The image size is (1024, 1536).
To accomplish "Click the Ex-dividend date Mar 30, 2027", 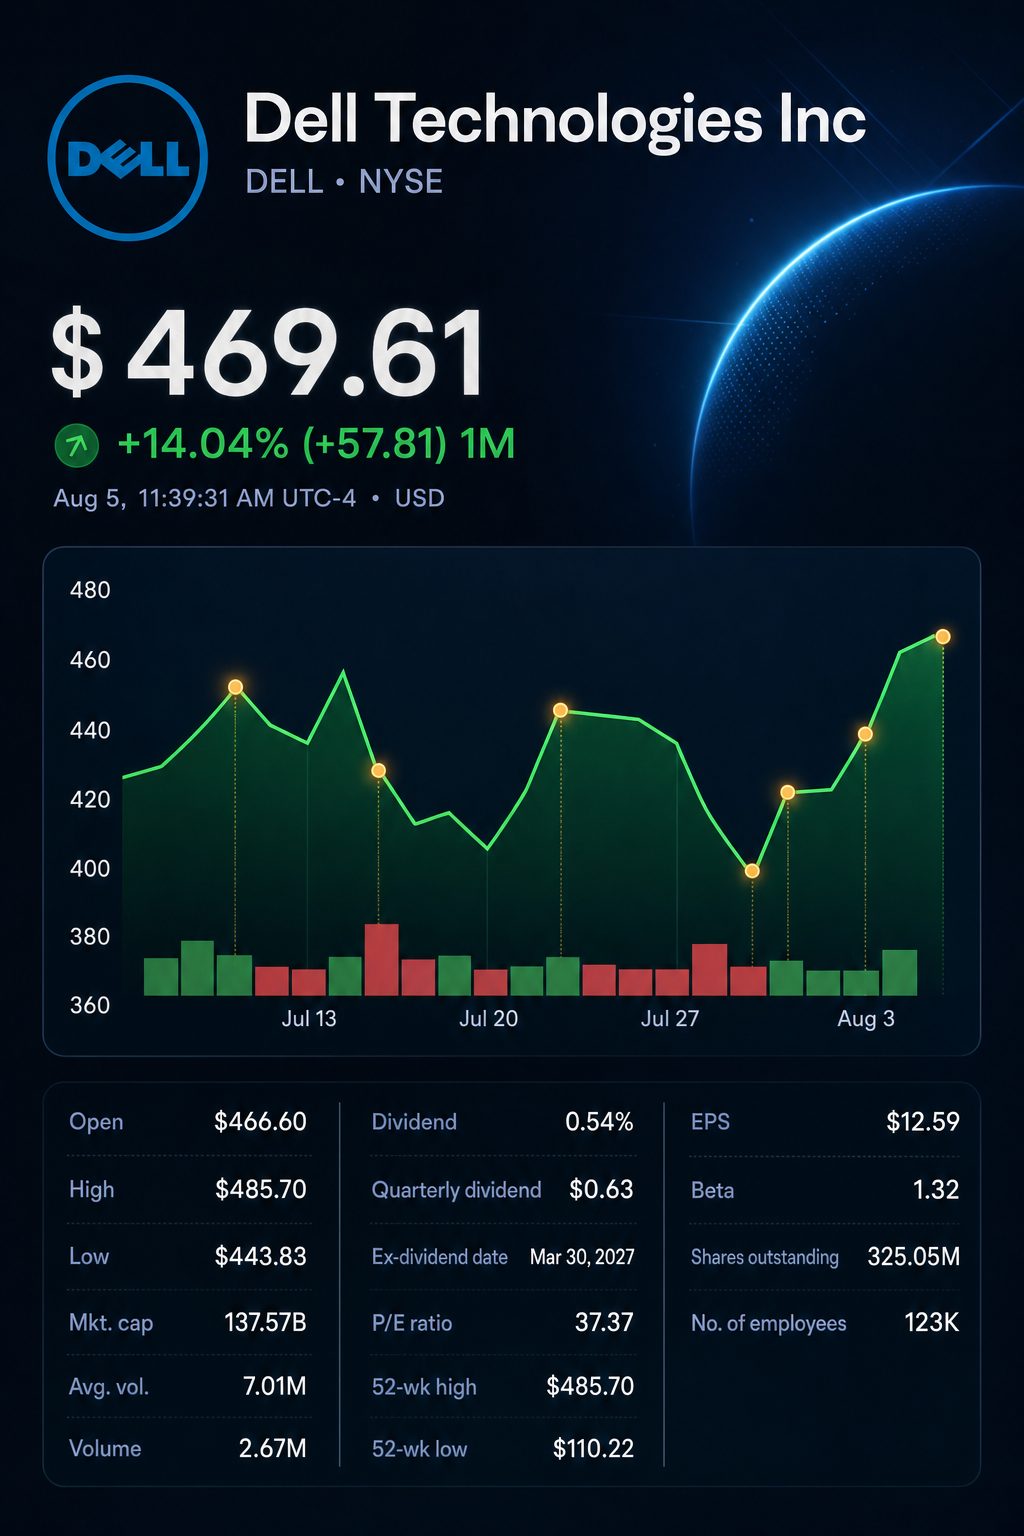I will [582, 1257].
